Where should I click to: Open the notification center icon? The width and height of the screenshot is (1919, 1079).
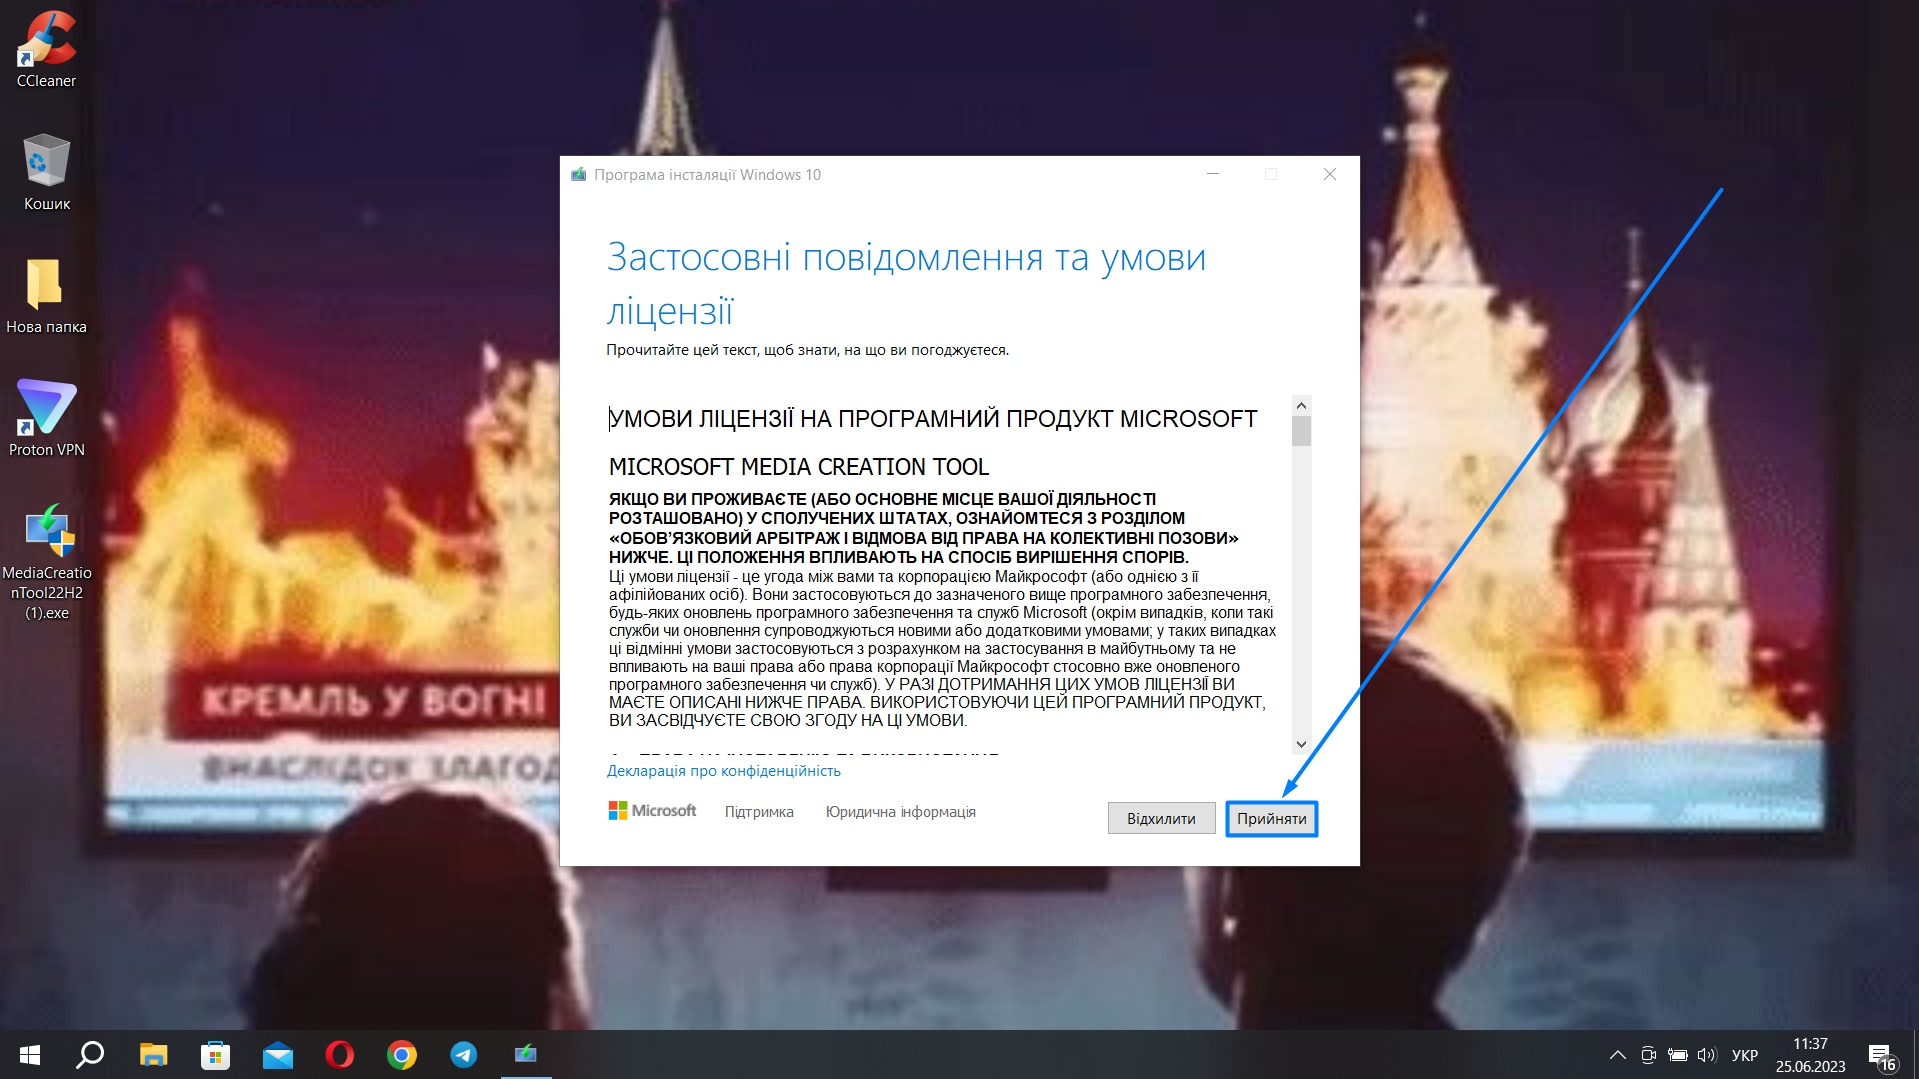[1881, 1056]
